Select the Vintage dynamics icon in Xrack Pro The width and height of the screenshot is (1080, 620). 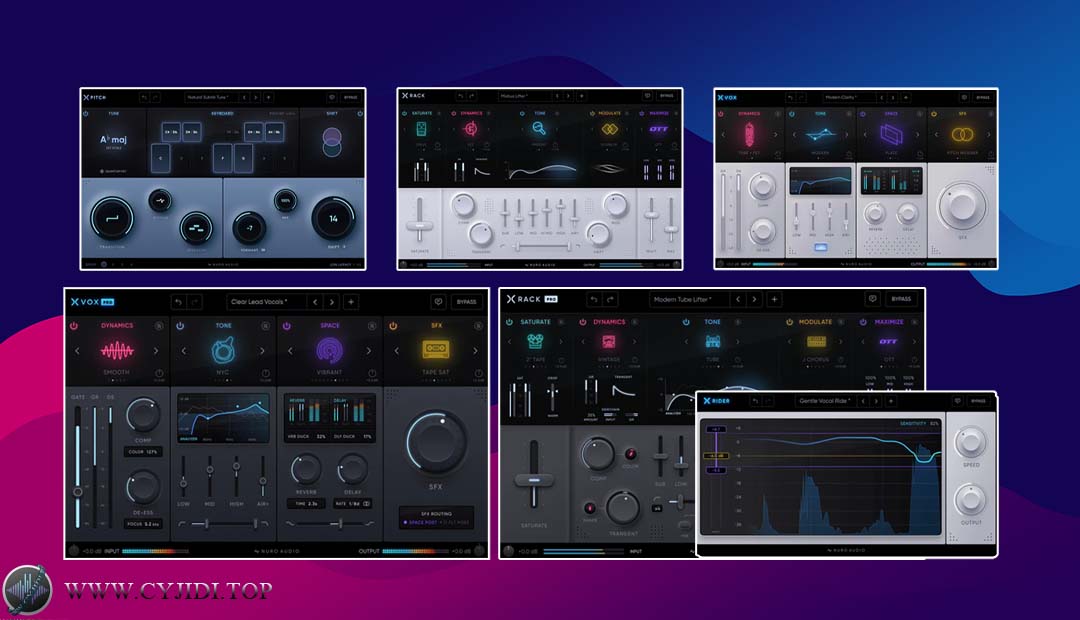point(608,341)
